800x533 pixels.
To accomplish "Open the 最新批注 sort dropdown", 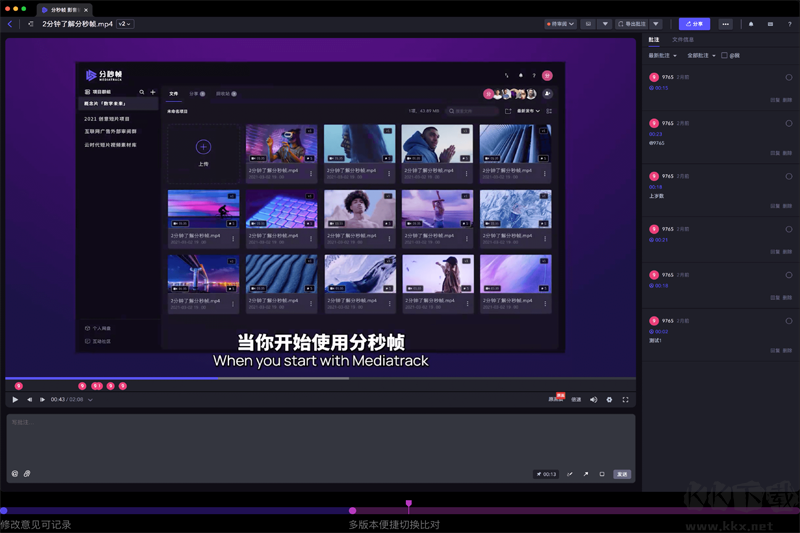I will 662,56.
